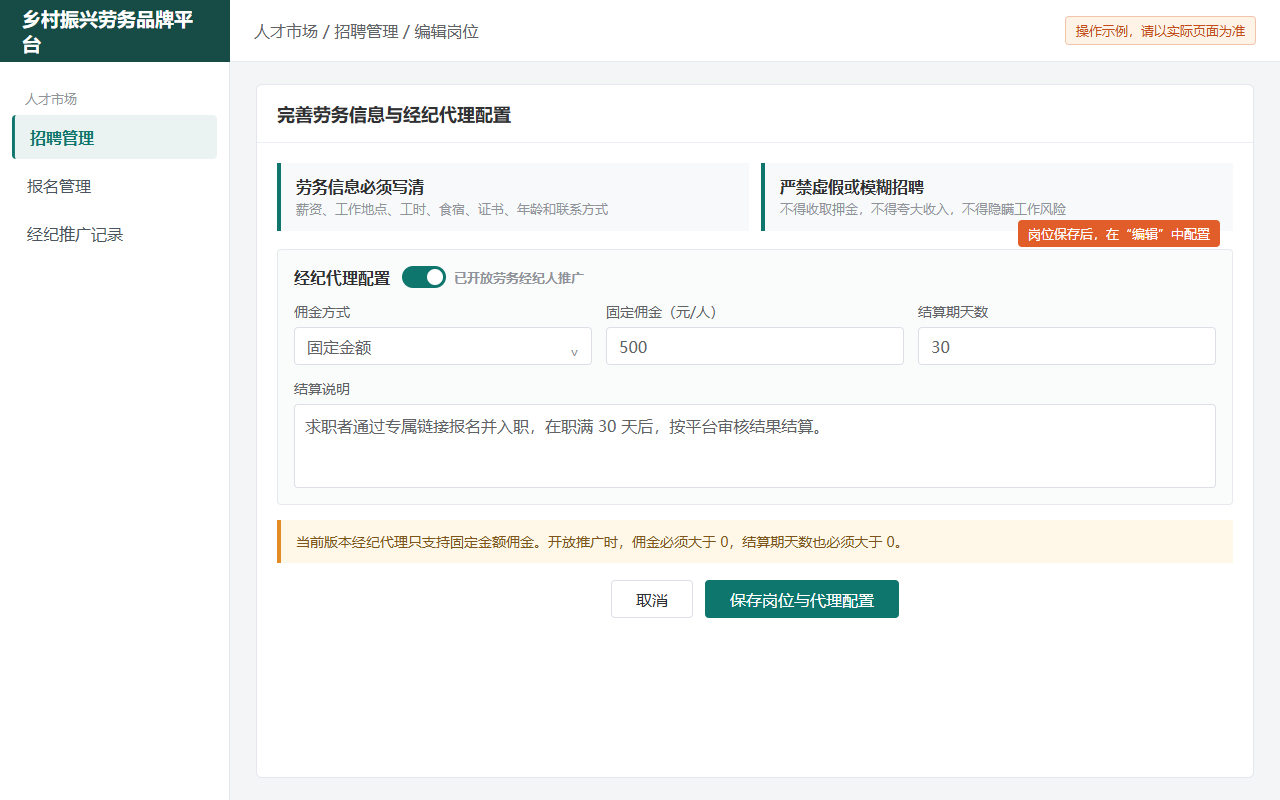This screenshot has width=1280, height=800.
Task: Click the 完善劳务信息与经纪代理配置 heading
Action: coord(394,115)
